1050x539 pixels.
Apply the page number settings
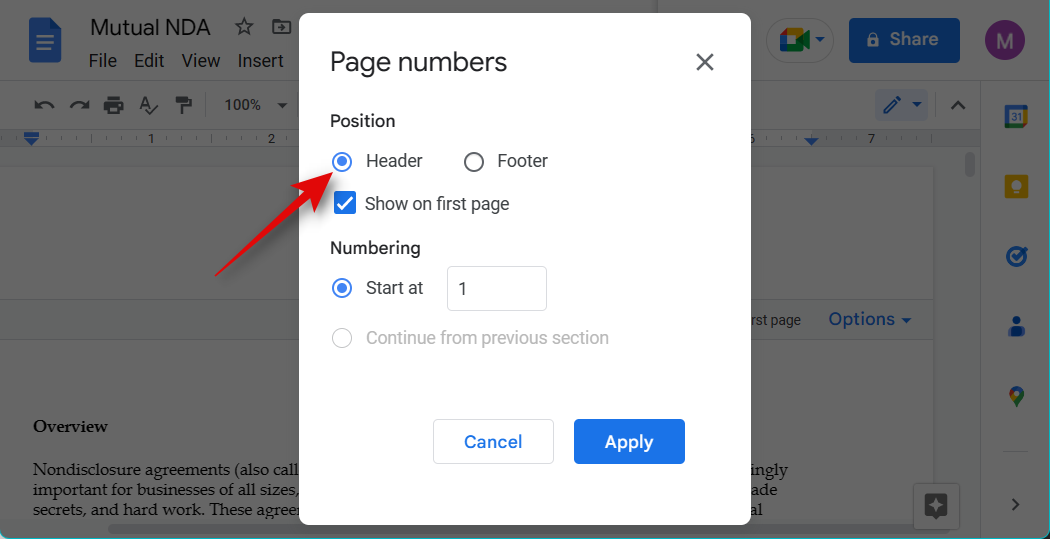(629, 442)
